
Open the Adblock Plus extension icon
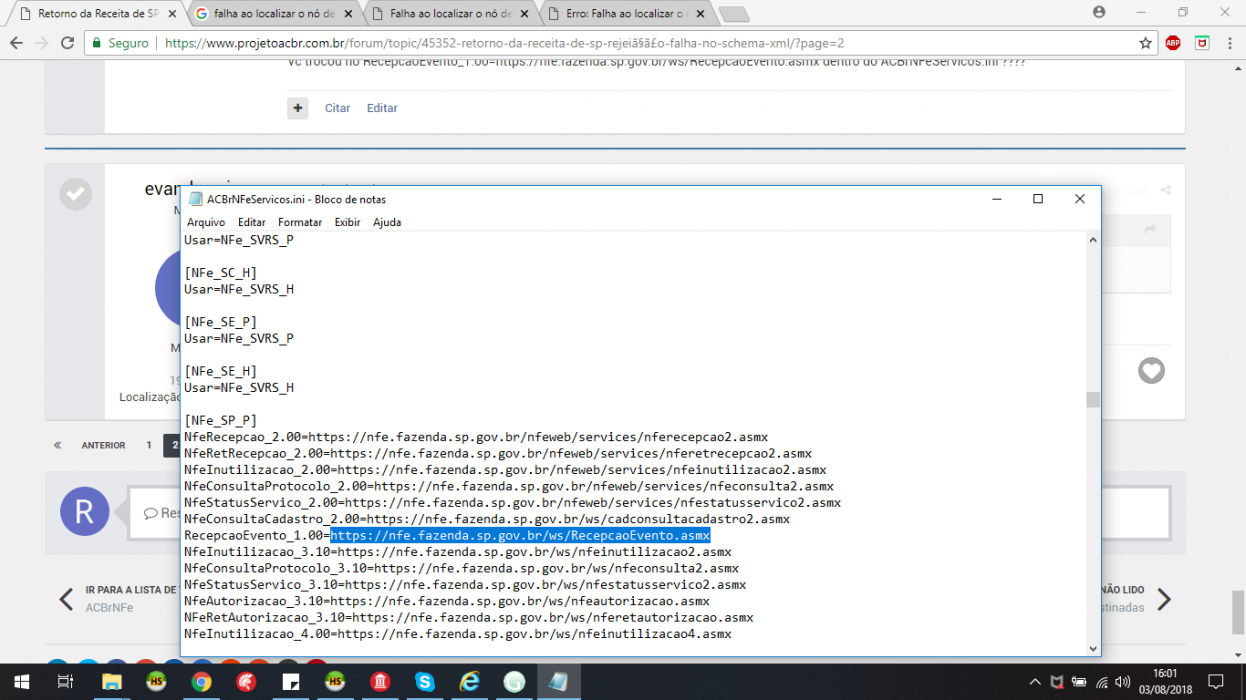point(1173,43)
